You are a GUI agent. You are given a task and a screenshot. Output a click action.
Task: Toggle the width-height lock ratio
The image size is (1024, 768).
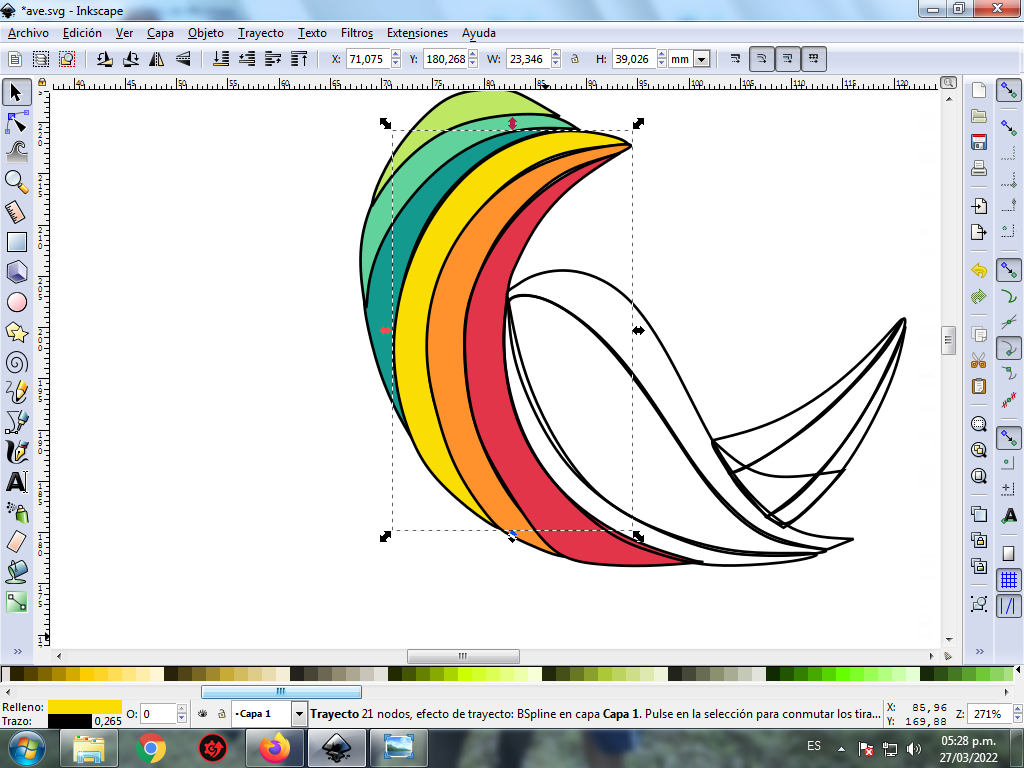pyautogui.click(x=575, y=59)
